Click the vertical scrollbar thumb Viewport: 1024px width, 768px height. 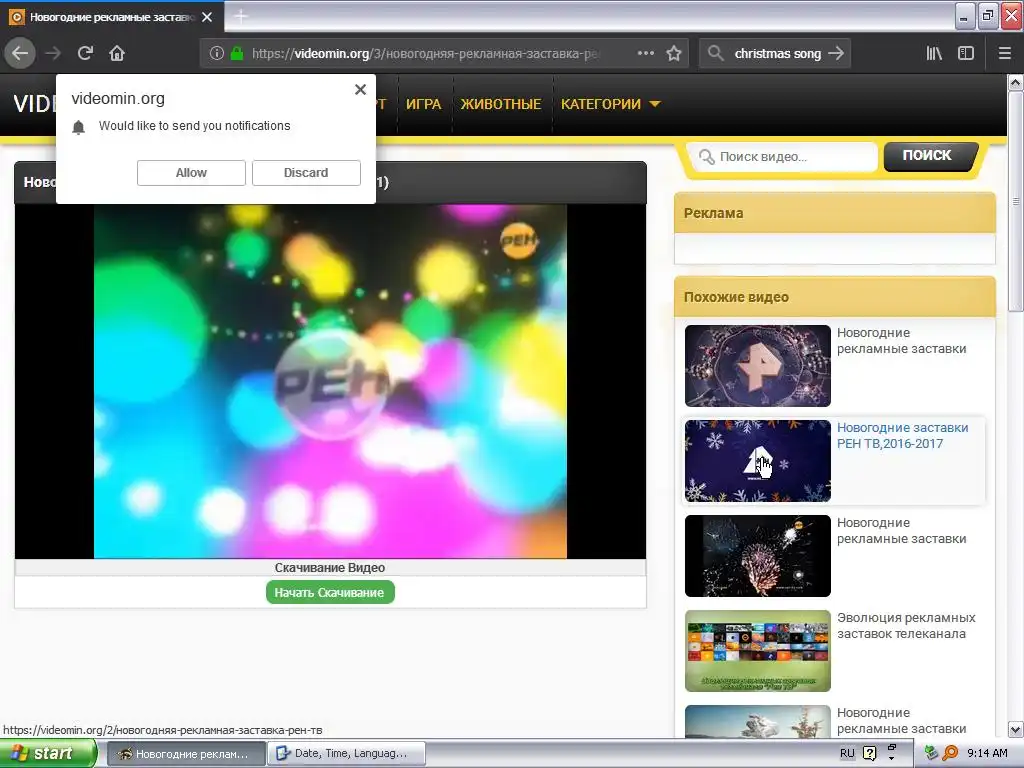[1016, 201]
